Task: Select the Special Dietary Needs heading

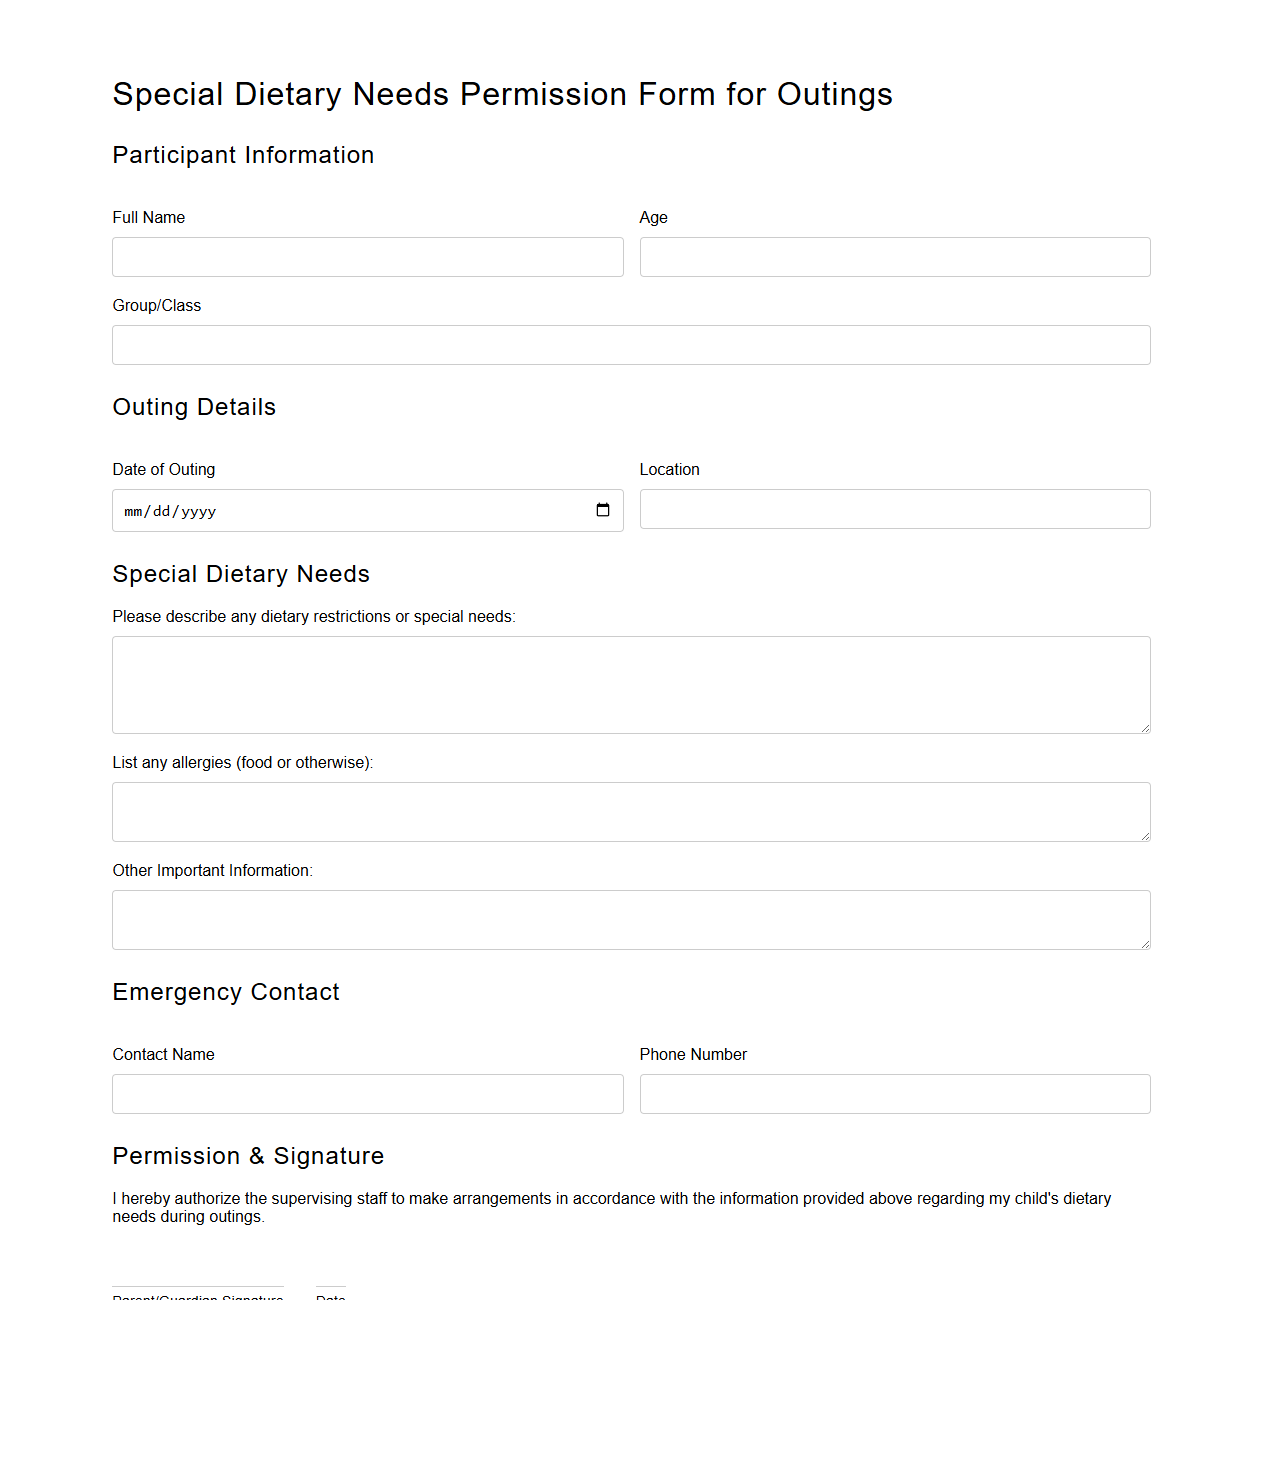Action: (241, 574)
